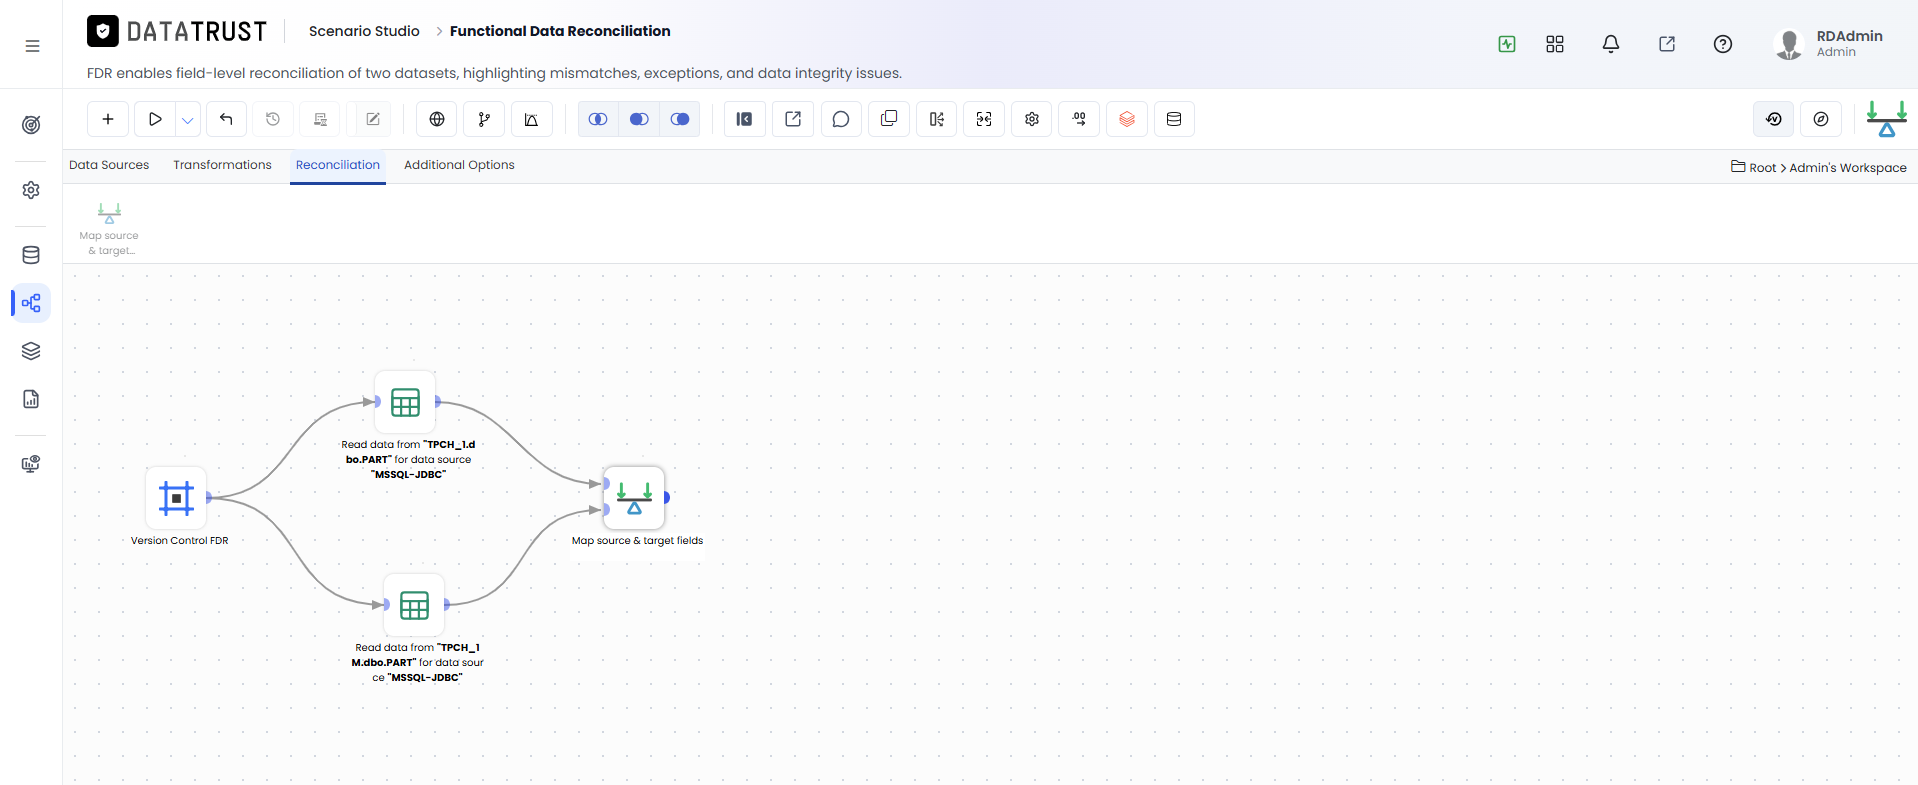Click the orange layers stack icon

(x=1127, y=119)
